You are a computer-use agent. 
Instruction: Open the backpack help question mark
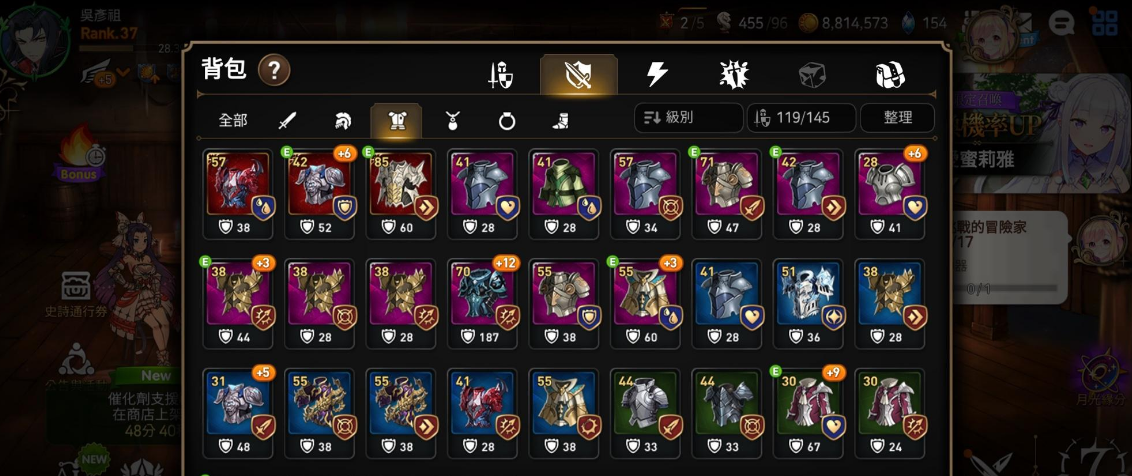point(274,71)
